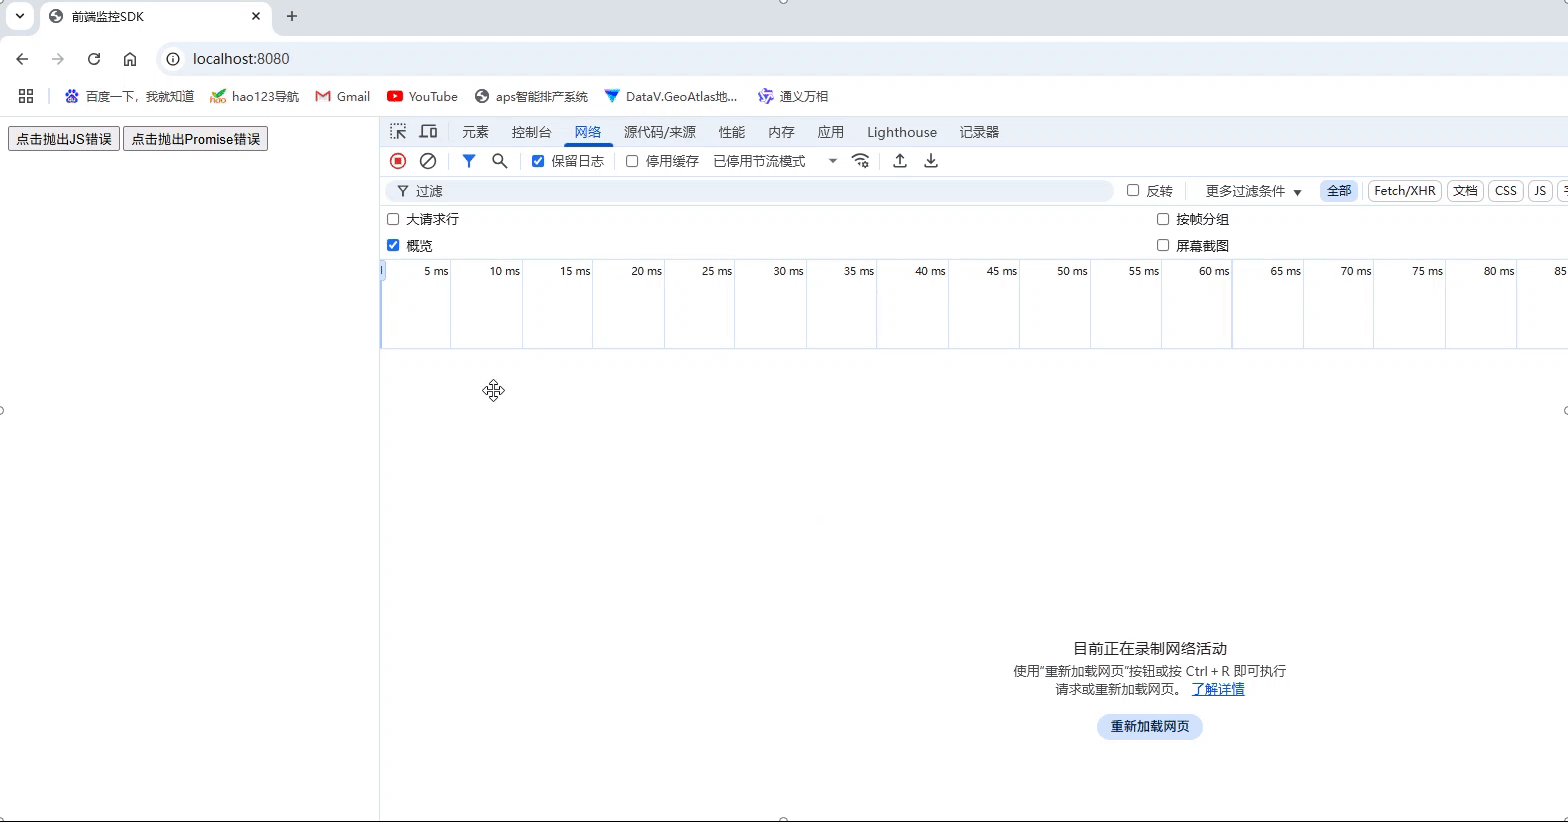The image size is (1568, 822).
Task: Focus the 过滤 input field
Action: 750,191
